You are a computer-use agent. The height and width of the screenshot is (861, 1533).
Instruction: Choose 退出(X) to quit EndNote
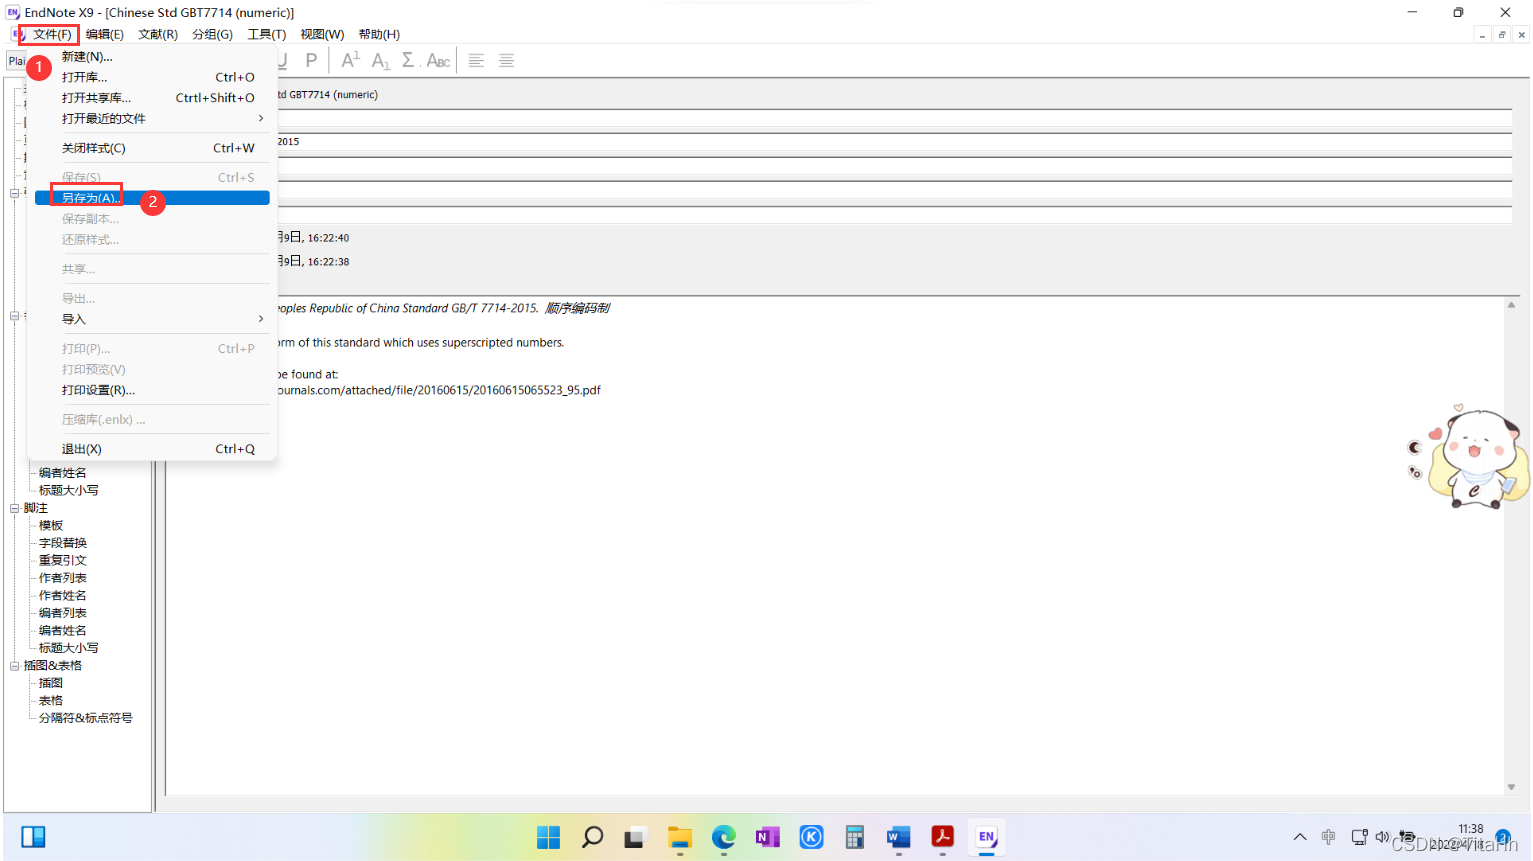[152, 449]
